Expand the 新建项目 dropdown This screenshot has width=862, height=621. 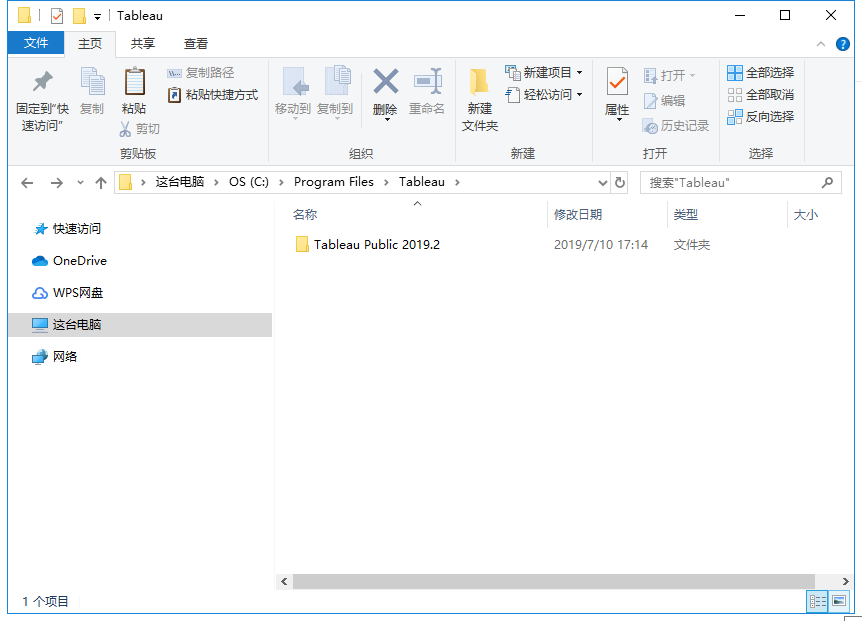pyautogui.click(x=579, y=73)
